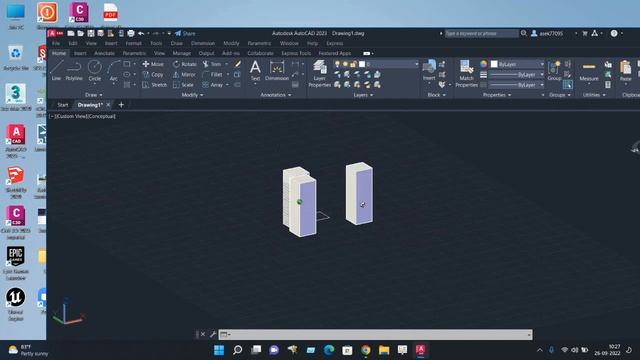Use the Stretch tool
Viewport: 640px width, 360px height.
154,85
